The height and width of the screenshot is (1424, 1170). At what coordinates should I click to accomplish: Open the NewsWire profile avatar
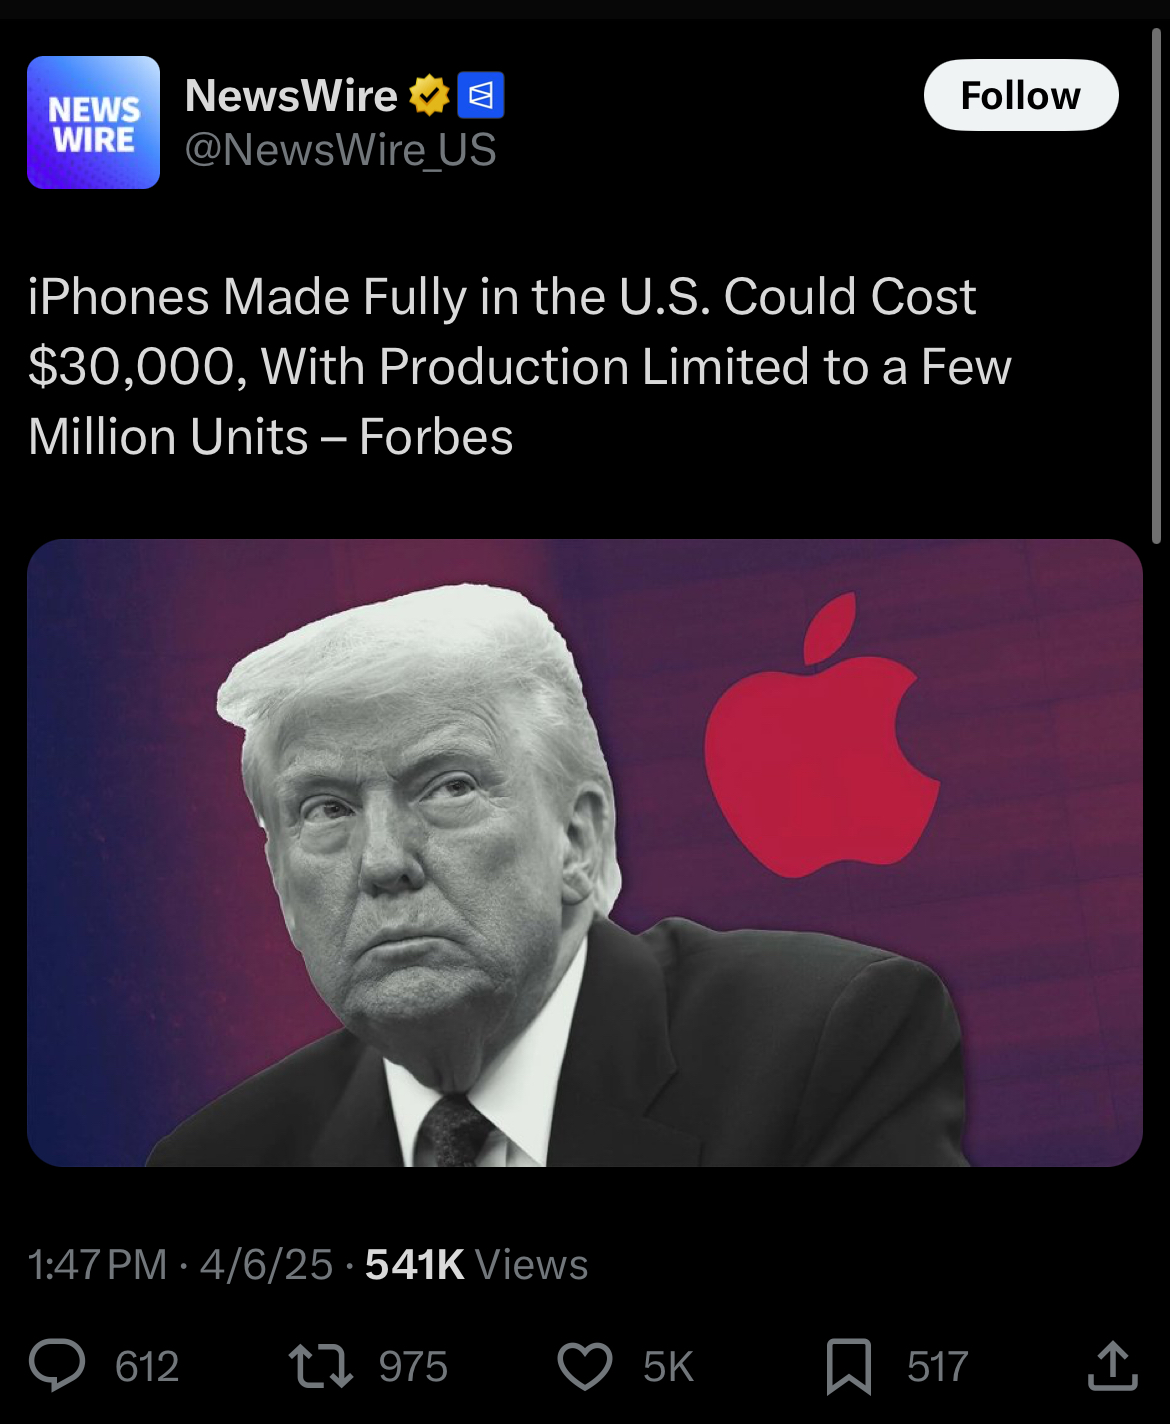point(93,122)
